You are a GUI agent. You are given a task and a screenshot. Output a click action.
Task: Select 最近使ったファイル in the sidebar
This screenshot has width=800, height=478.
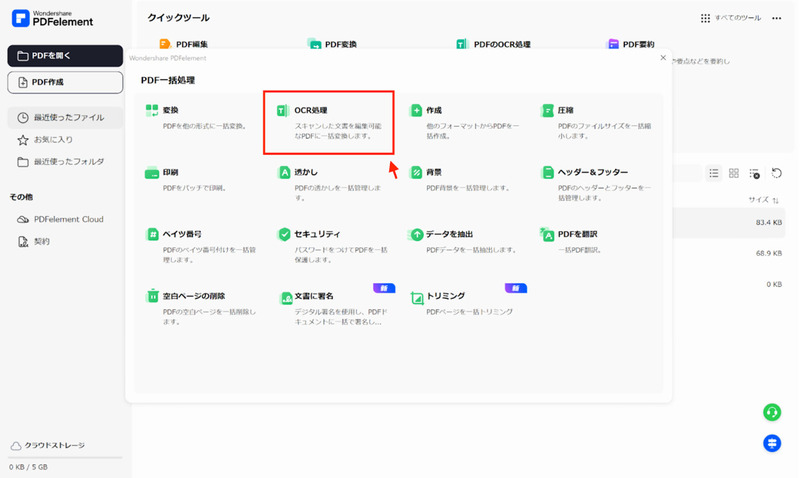coord(65,117)
